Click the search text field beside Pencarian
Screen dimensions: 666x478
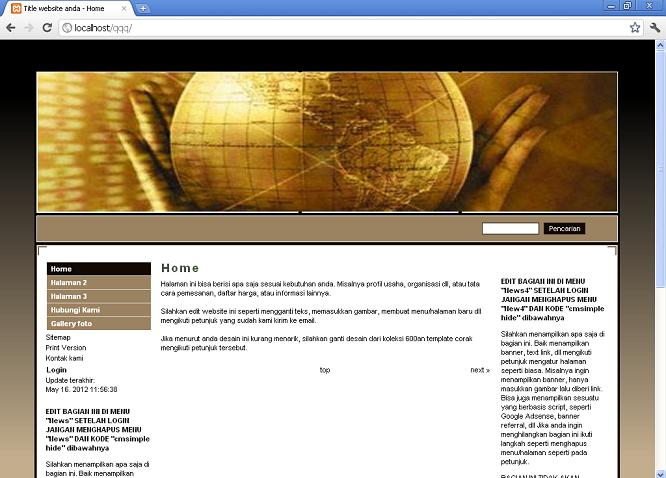point(510,229)
